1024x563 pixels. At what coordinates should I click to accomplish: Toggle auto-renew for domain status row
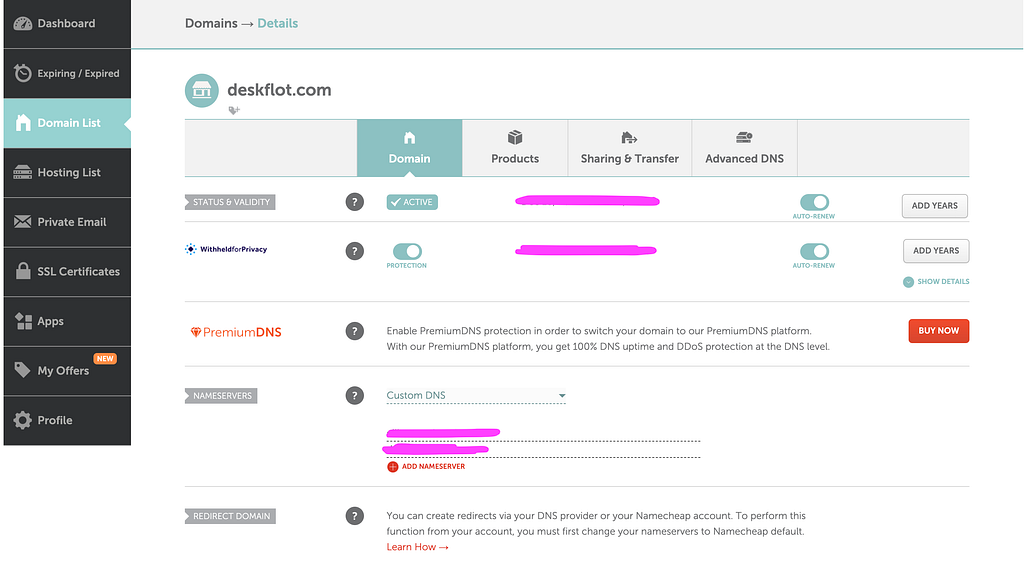[814, 202]
